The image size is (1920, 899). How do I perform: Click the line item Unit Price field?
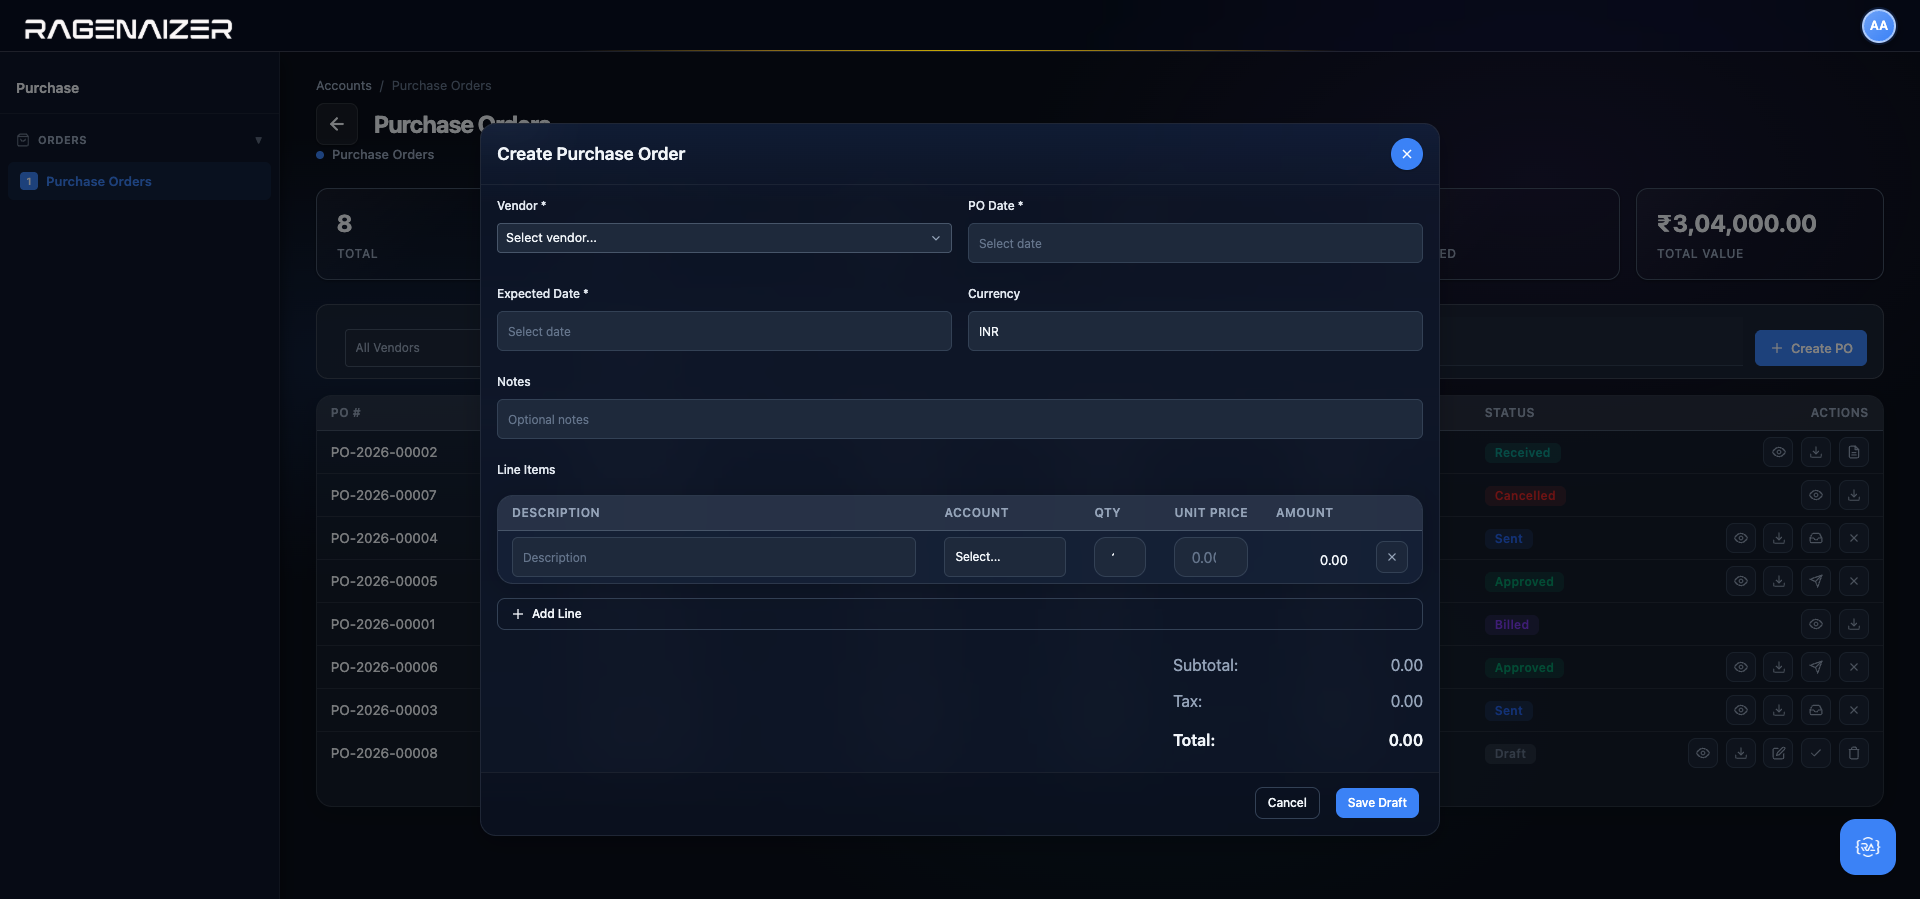(x=1211, y=557)
